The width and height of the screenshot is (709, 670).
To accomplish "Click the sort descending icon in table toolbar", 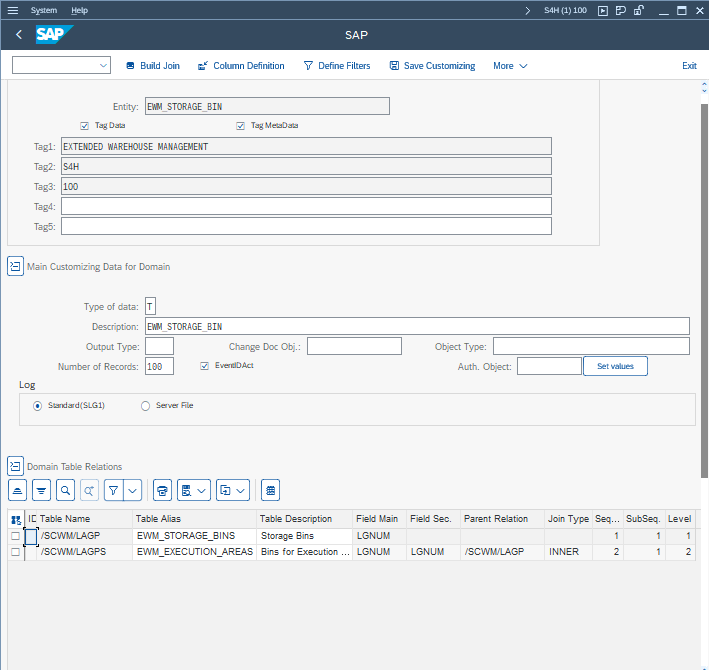I will point(41,490).
